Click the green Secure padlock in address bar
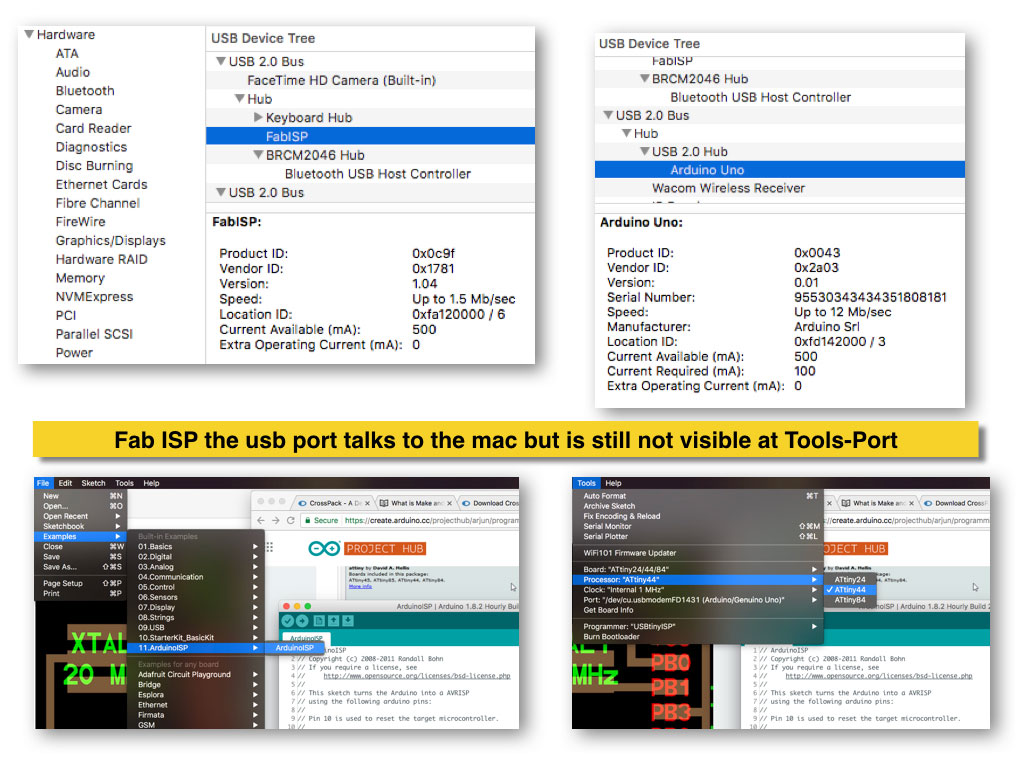This screenshot has height=768, width=1024. [308, 520]
